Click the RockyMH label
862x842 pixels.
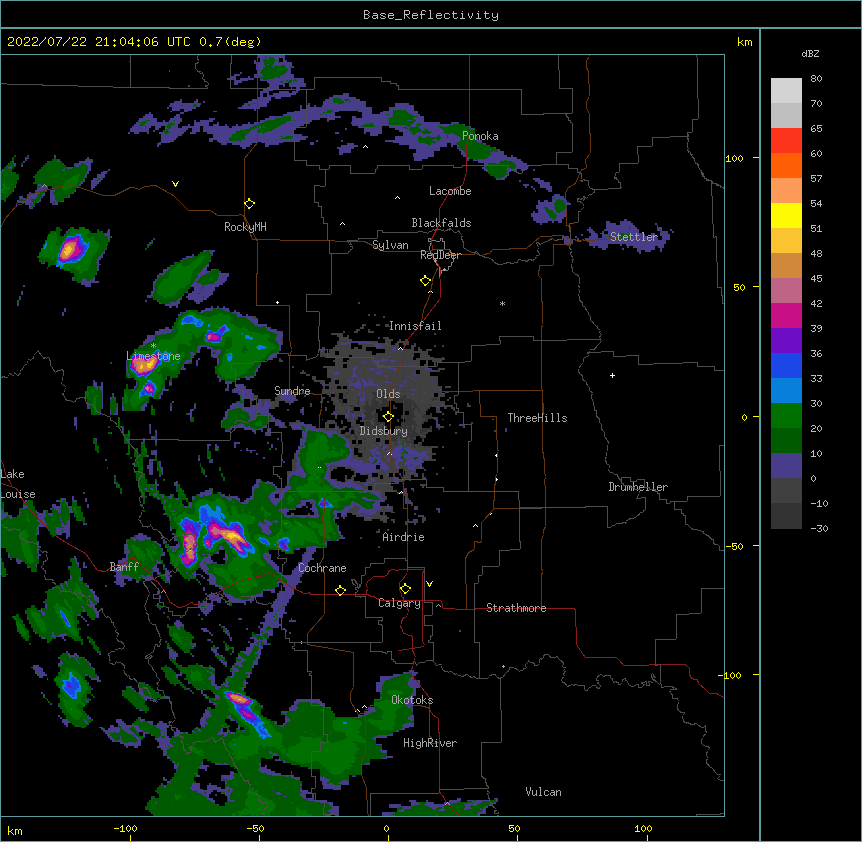[245, 227]
